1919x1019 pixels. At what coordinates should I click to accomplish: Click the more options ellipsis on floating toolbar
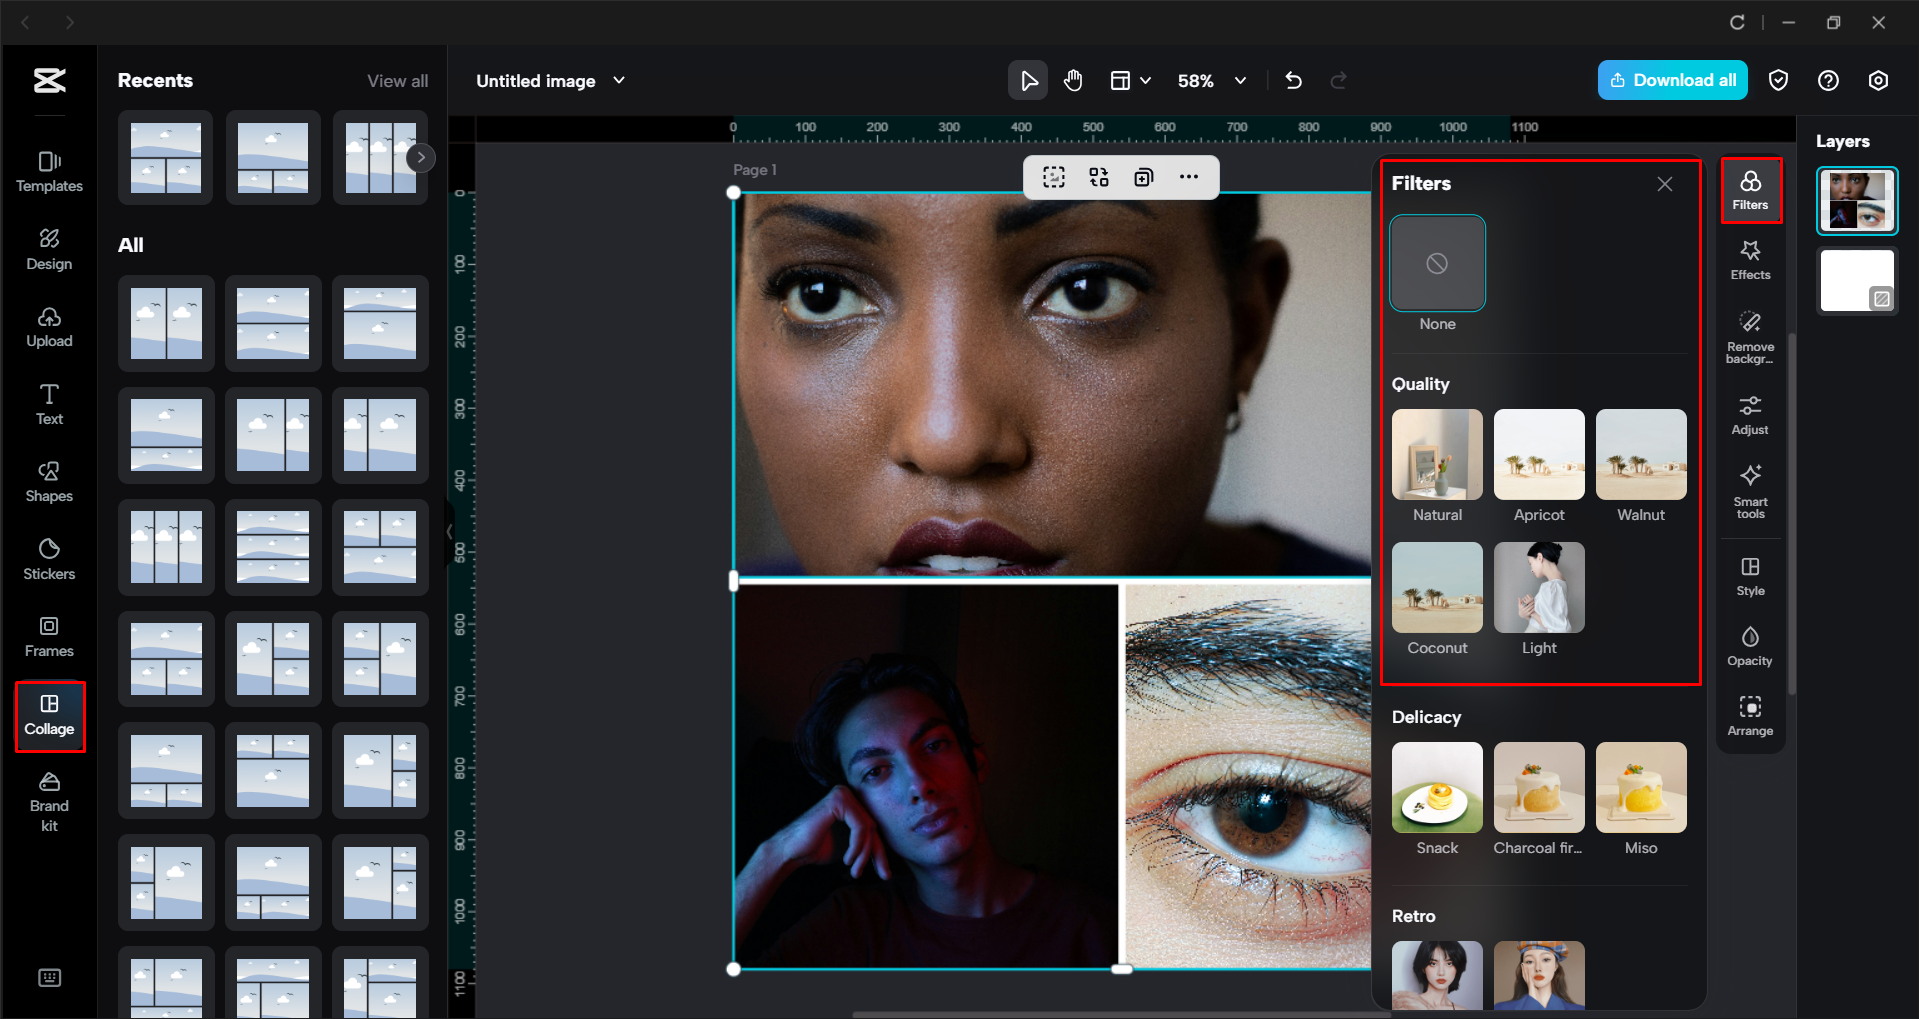[x=1188, y=177]
